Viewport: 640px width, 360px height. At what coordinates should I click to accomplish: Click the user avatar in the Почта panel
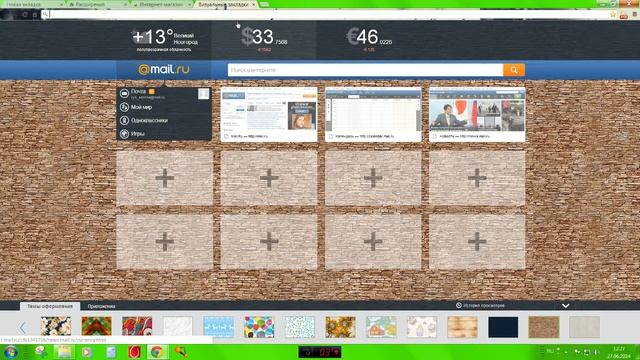(x=204, y=93)
